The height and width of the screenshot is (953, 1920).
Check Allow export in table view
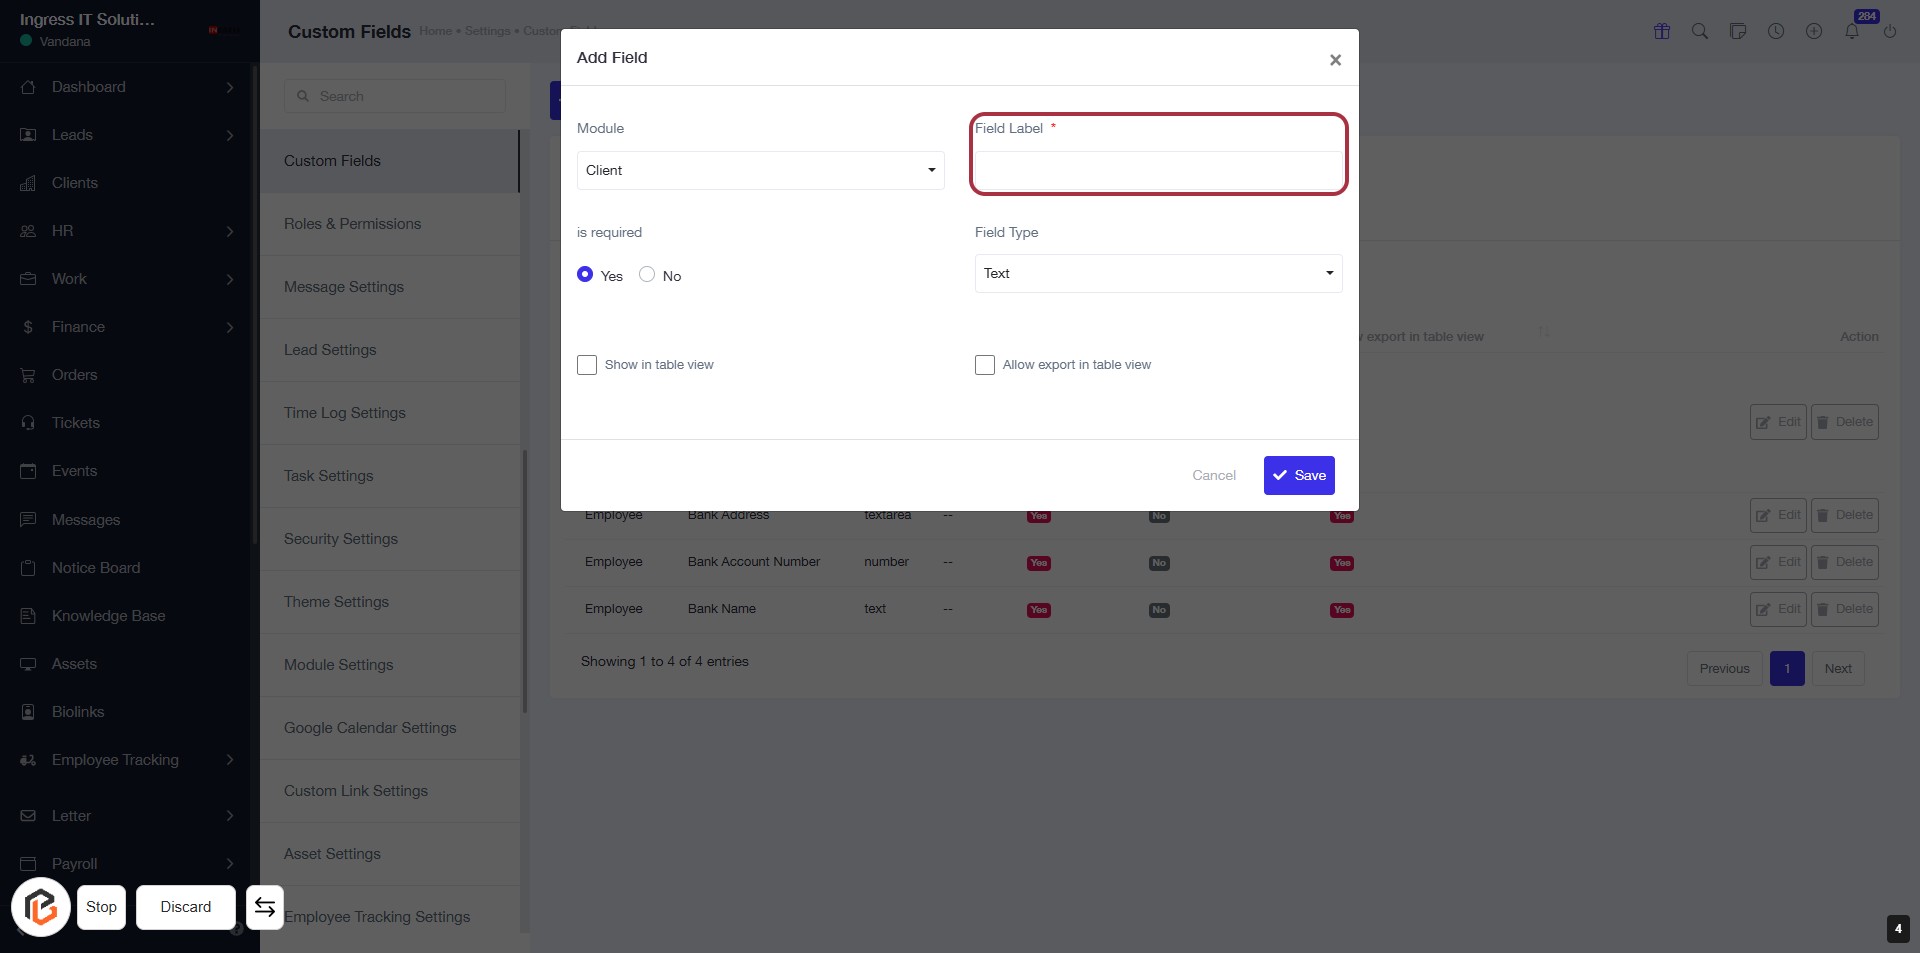tap(985, 365)
